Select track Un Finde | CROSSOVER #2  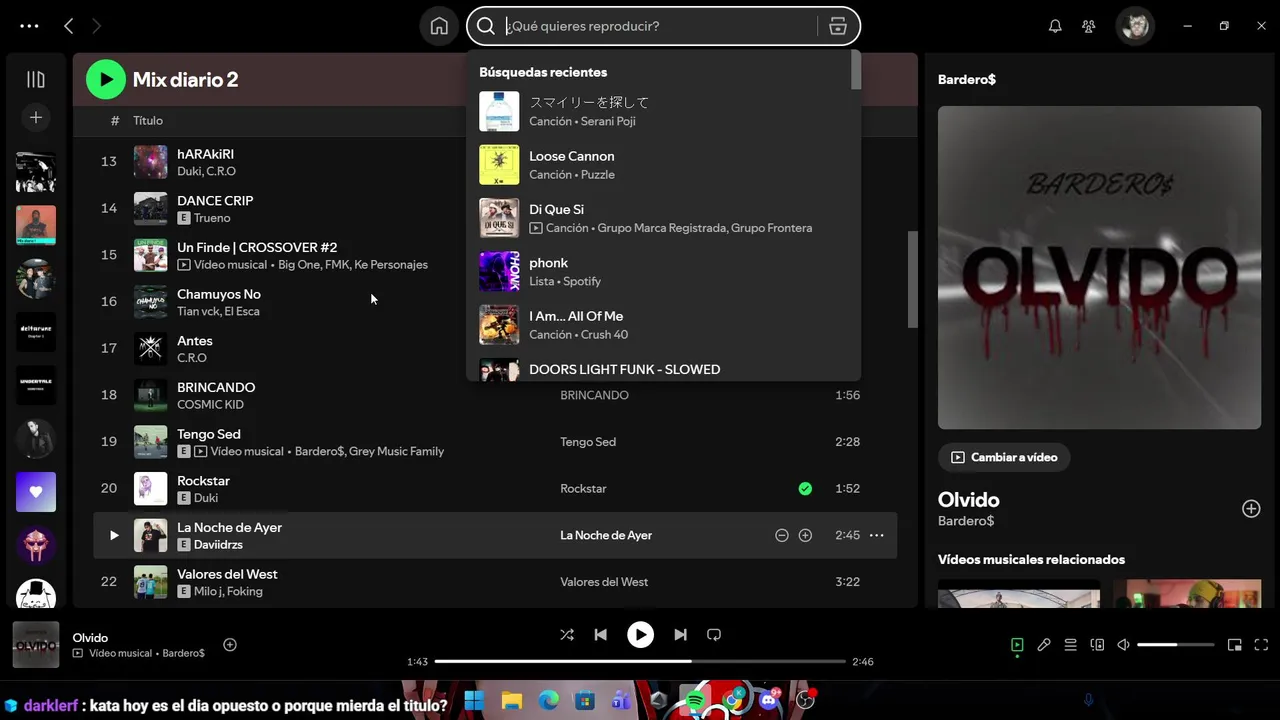pos(257,247)
